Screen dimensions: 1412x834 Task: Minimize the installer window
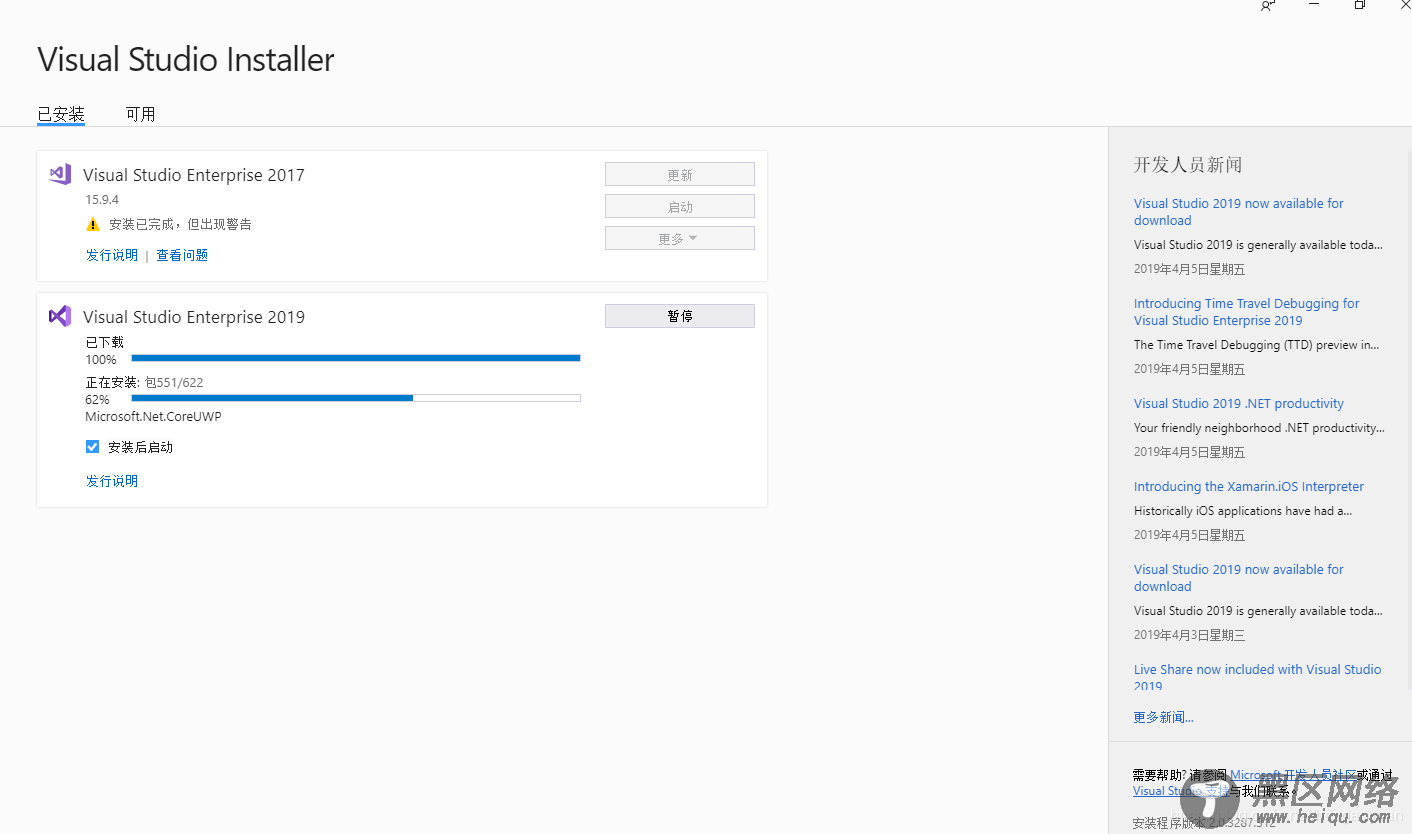pyautogui.click(x=1314, y=5)
